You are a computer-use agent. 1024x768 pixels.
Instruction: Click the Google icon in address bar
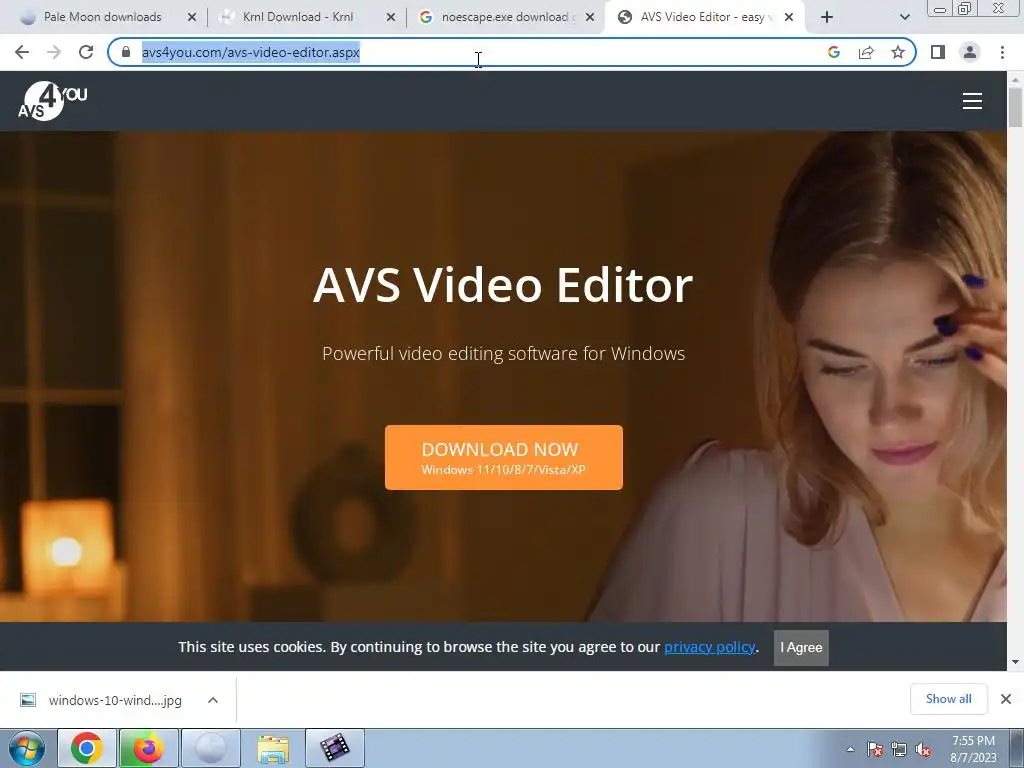[x=834, y=52]
